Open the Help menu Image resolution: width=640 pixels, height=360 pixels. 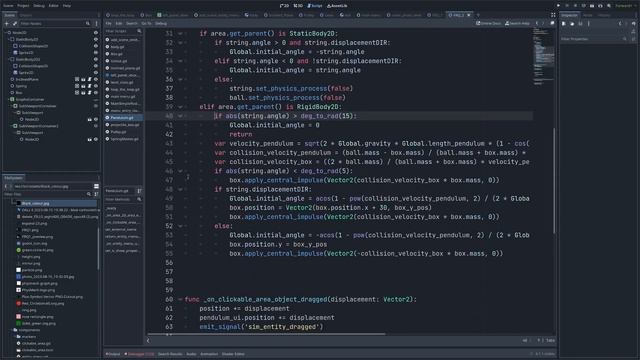click(67, 6)
